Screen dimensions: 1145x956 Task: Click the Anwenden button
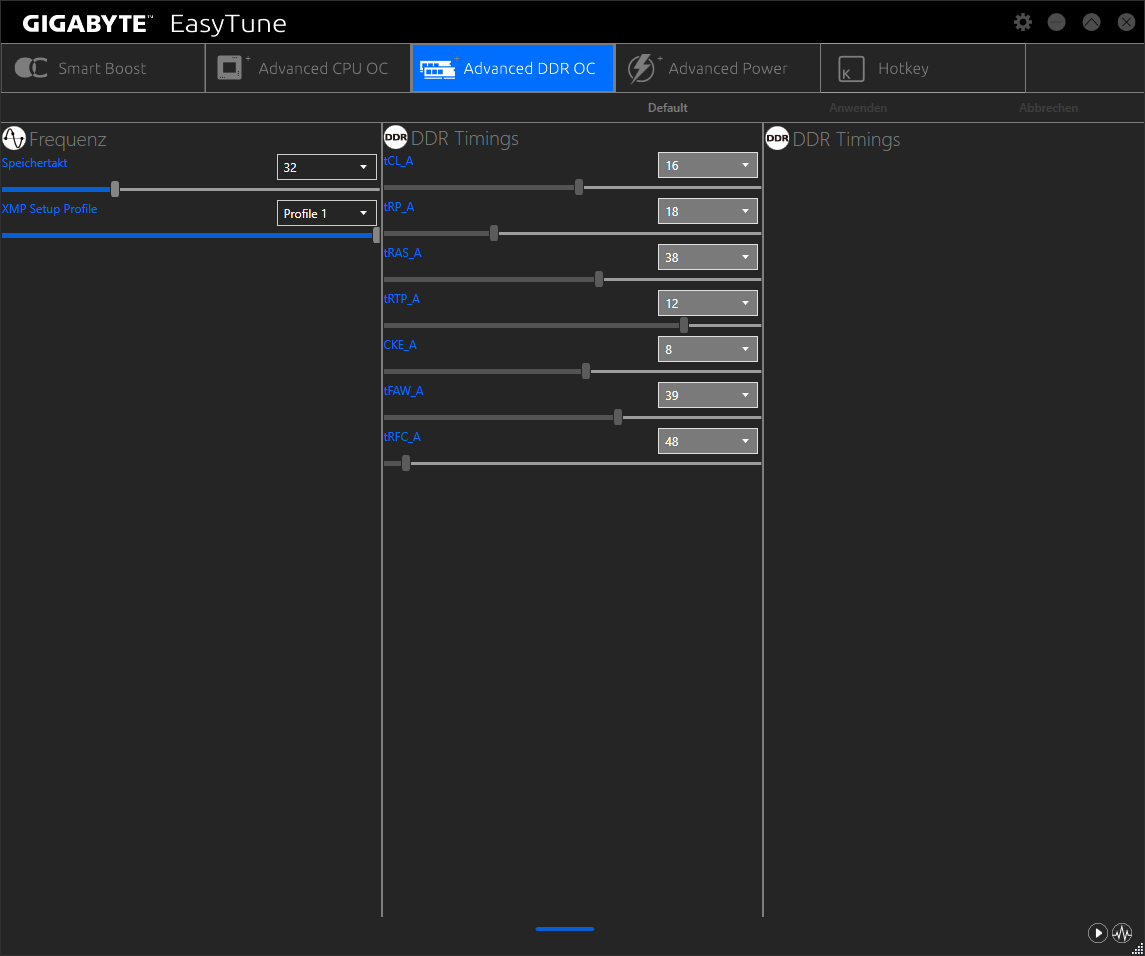858,107
